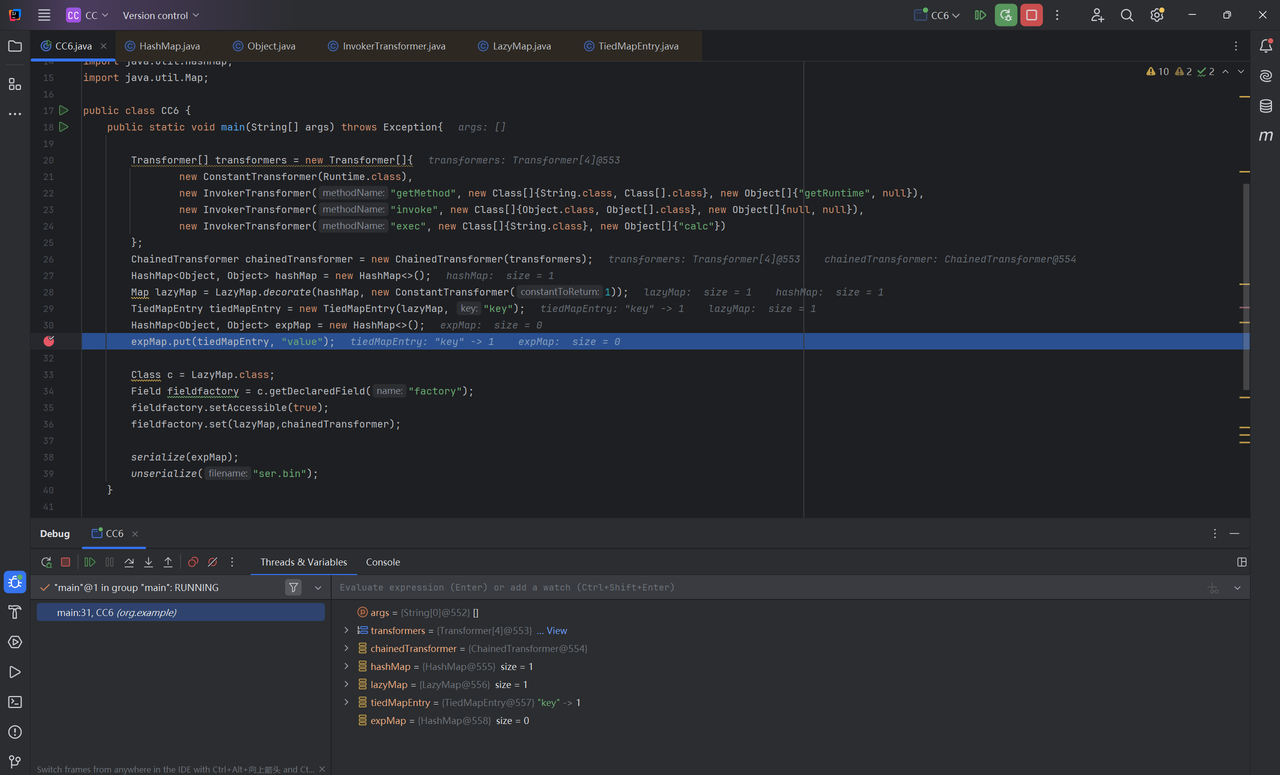The image size is (1280, 775).
Task: Run class CC6 from line 17 gutter
Action: (x=63, y=111)
